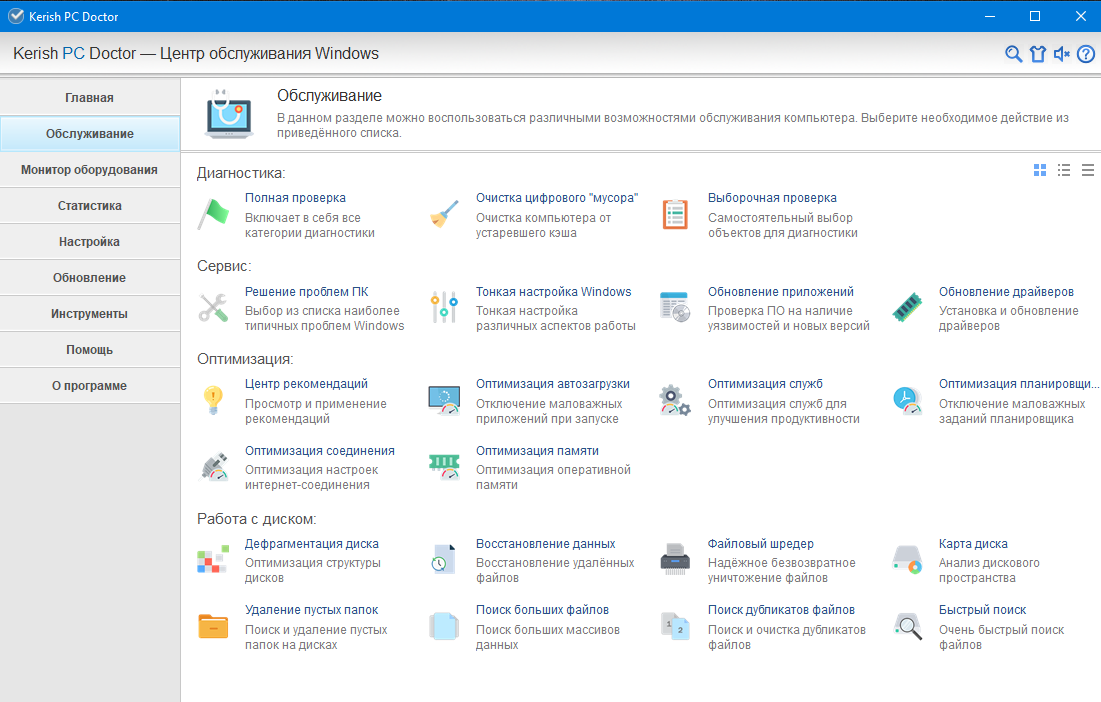Open Очистка цифрового "мусора" link
This screenshot has height=702, width=1101.
[x=557, y=198]
